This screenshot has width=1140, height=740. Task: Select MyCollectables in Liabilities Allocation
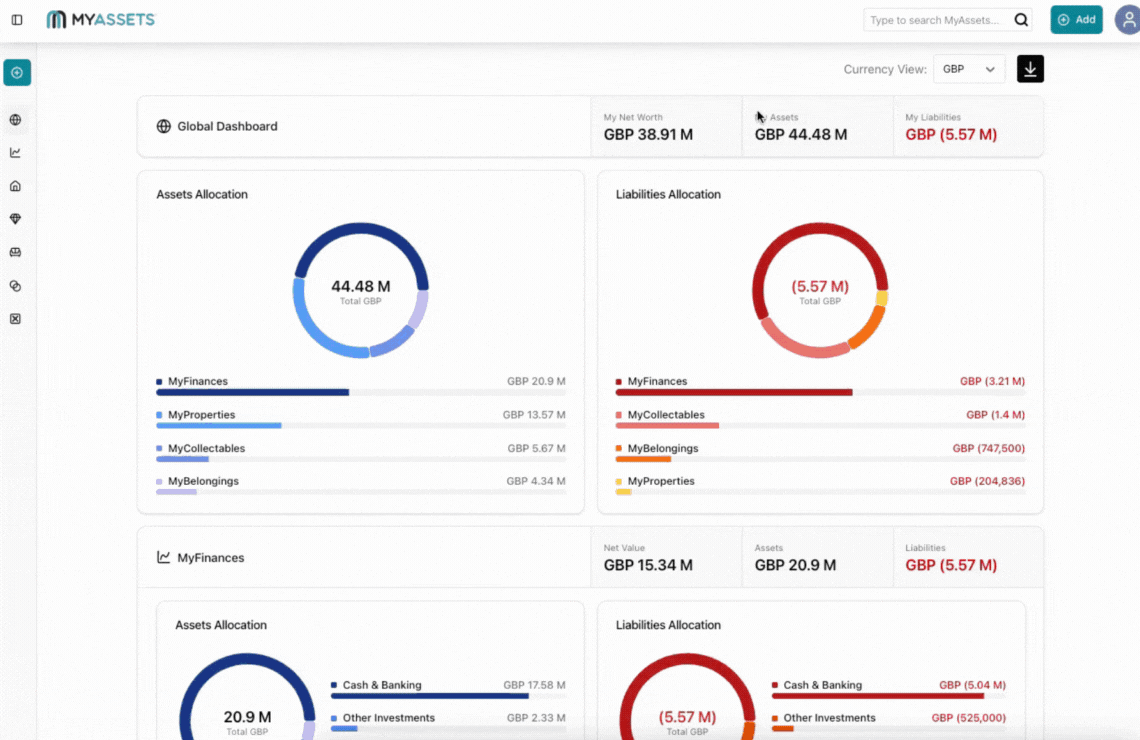pyautogui.click(x=666, y=415)
